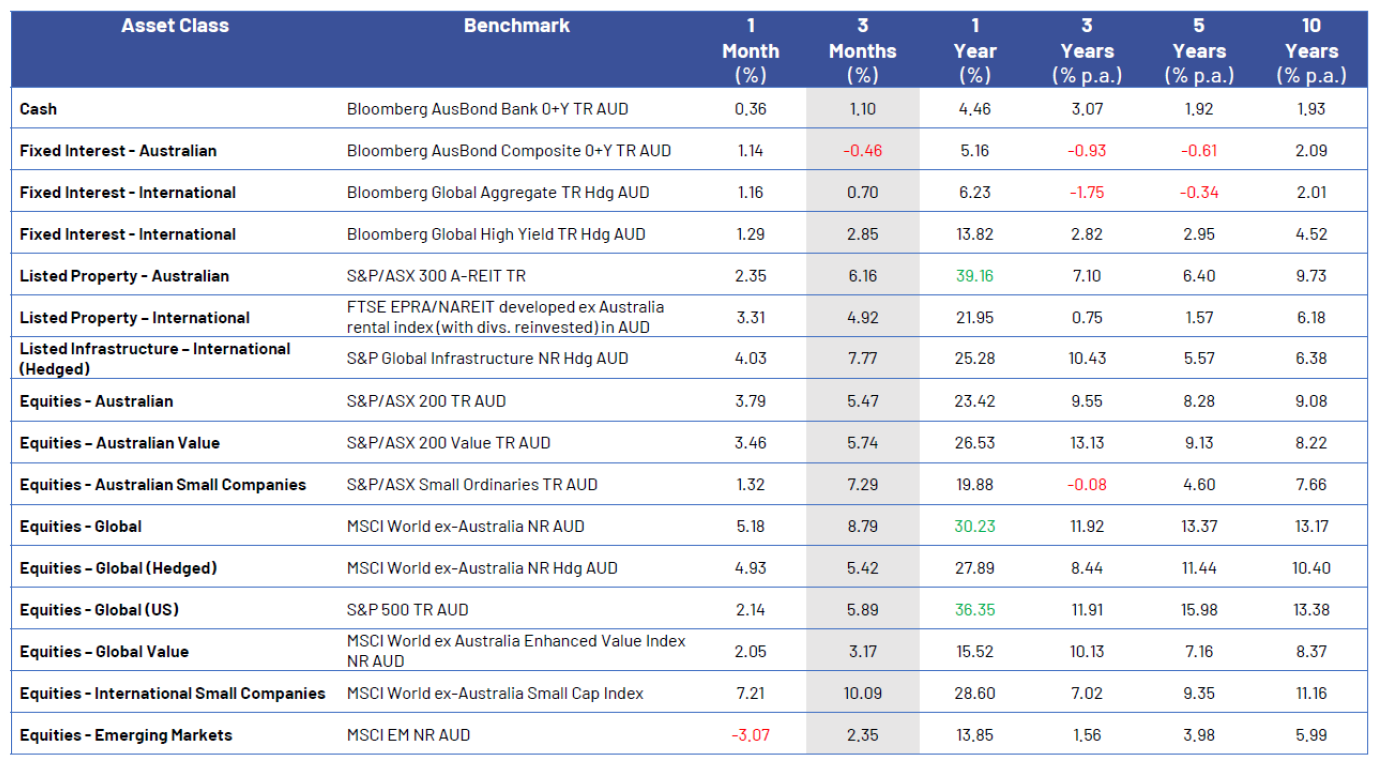Click Bloomberg AusBond Composite 0+Y TR AUD
The width and height of the screenshot is (1377, 762).
point(508,151)
